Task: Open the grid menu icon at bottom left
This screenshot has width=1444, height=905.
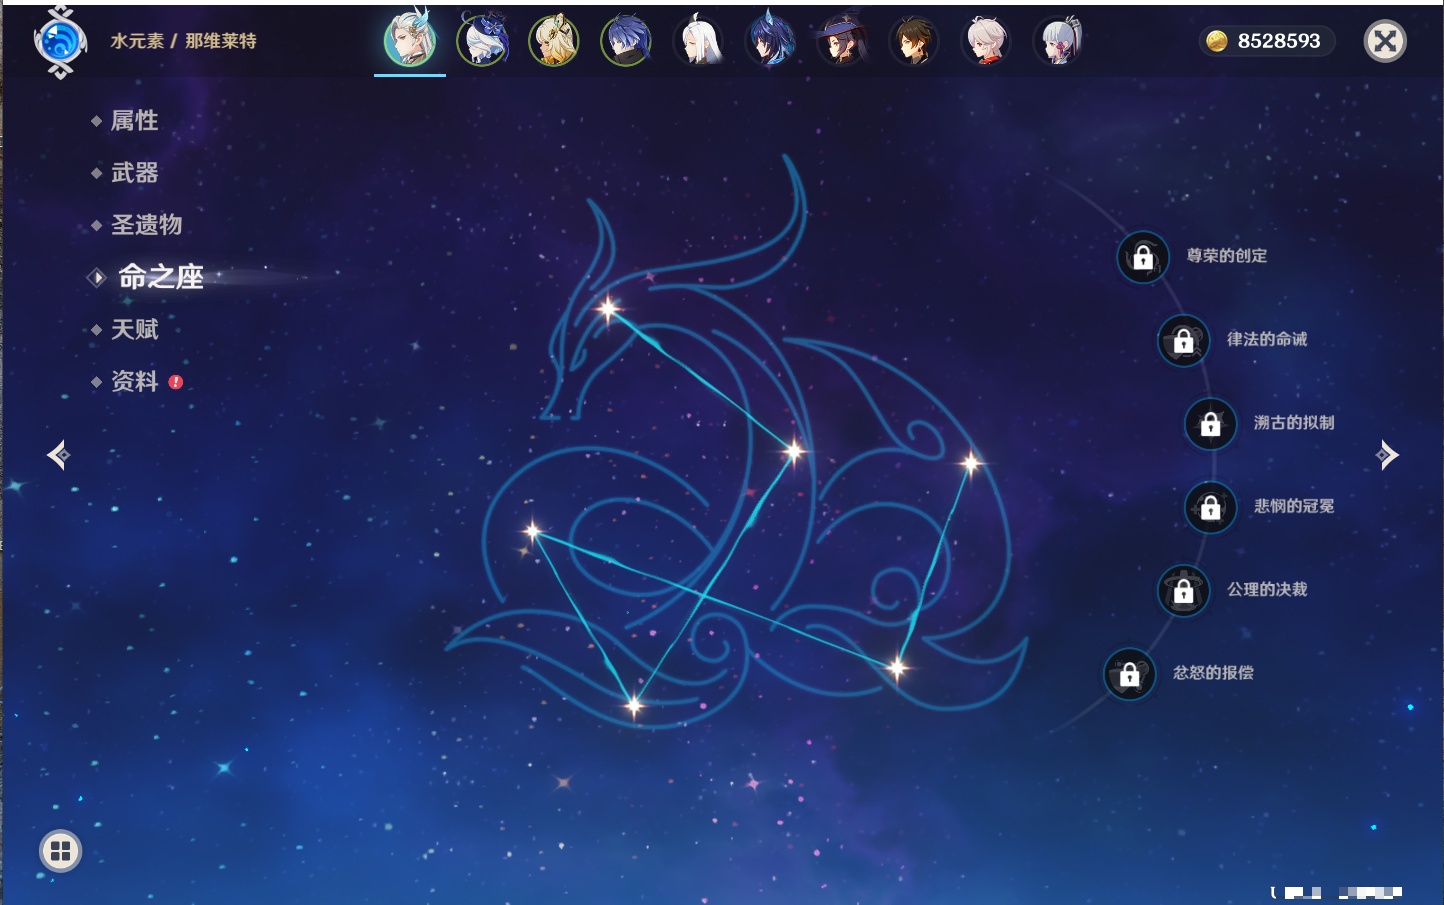Action: tap(60, 851)
